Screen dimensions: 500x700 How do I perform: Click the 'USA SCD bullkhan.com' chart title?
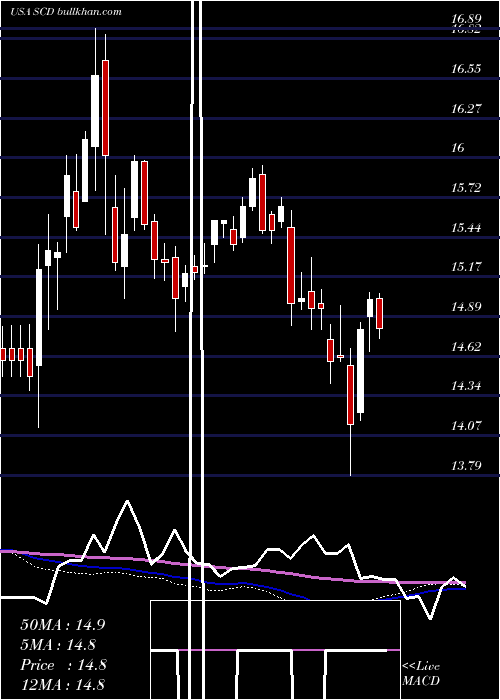point(66,12)
